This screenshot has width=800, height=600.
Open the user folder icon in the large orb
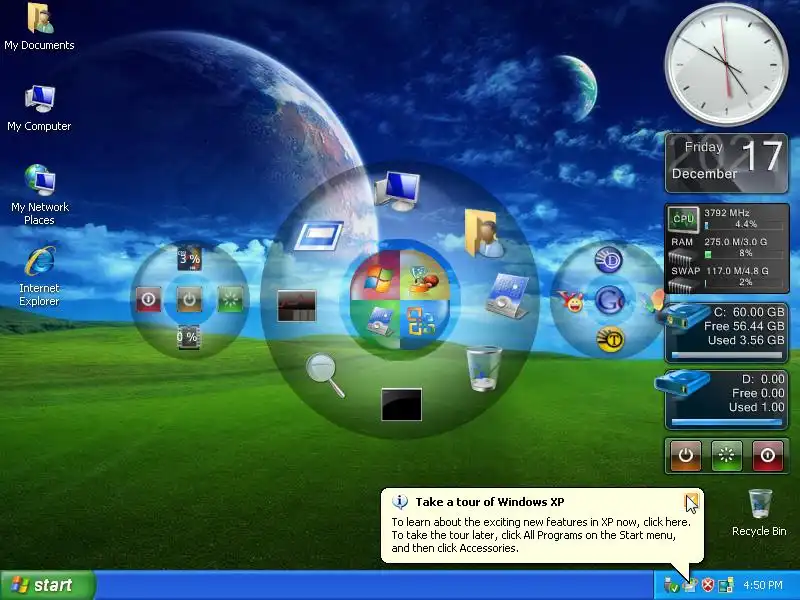coord(482,233)
